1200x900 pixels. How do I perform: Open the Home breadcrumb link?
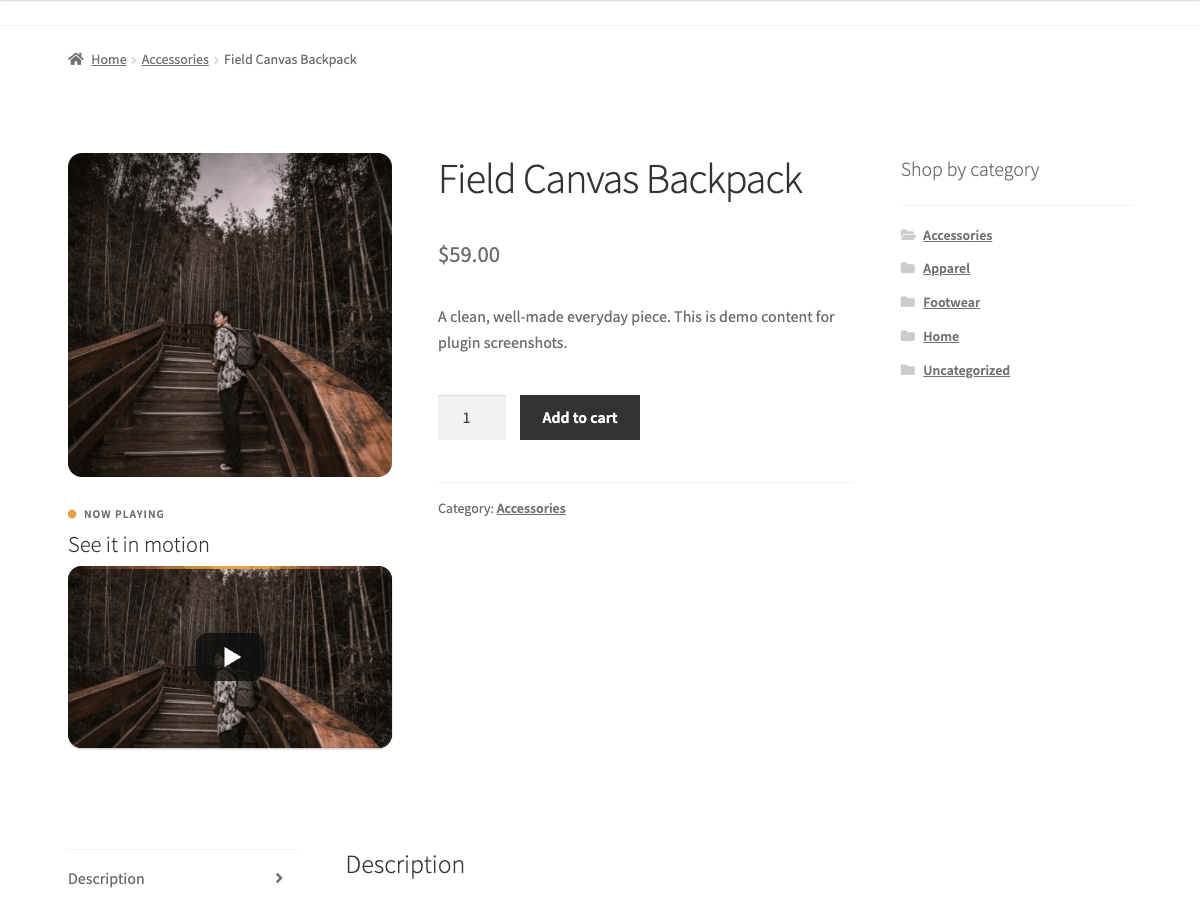108,59
